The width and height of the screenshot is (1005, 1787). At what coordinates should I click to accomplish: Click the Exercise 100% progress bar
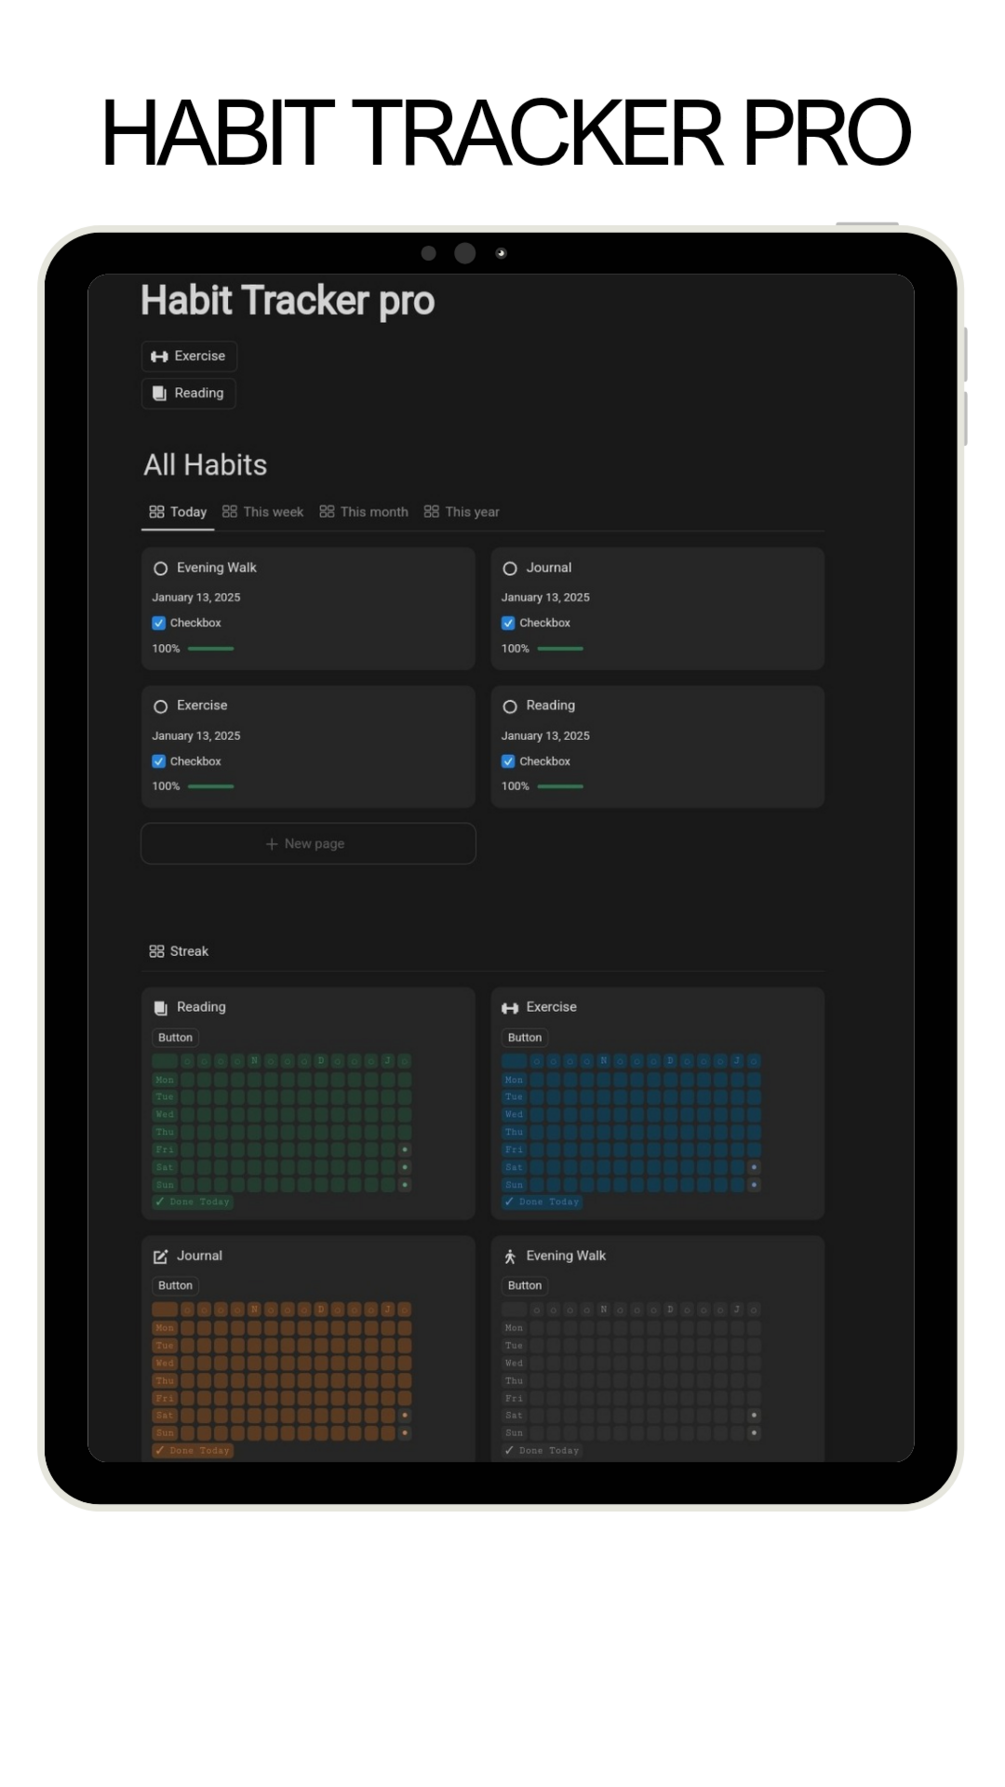click(x=211, y=787)
